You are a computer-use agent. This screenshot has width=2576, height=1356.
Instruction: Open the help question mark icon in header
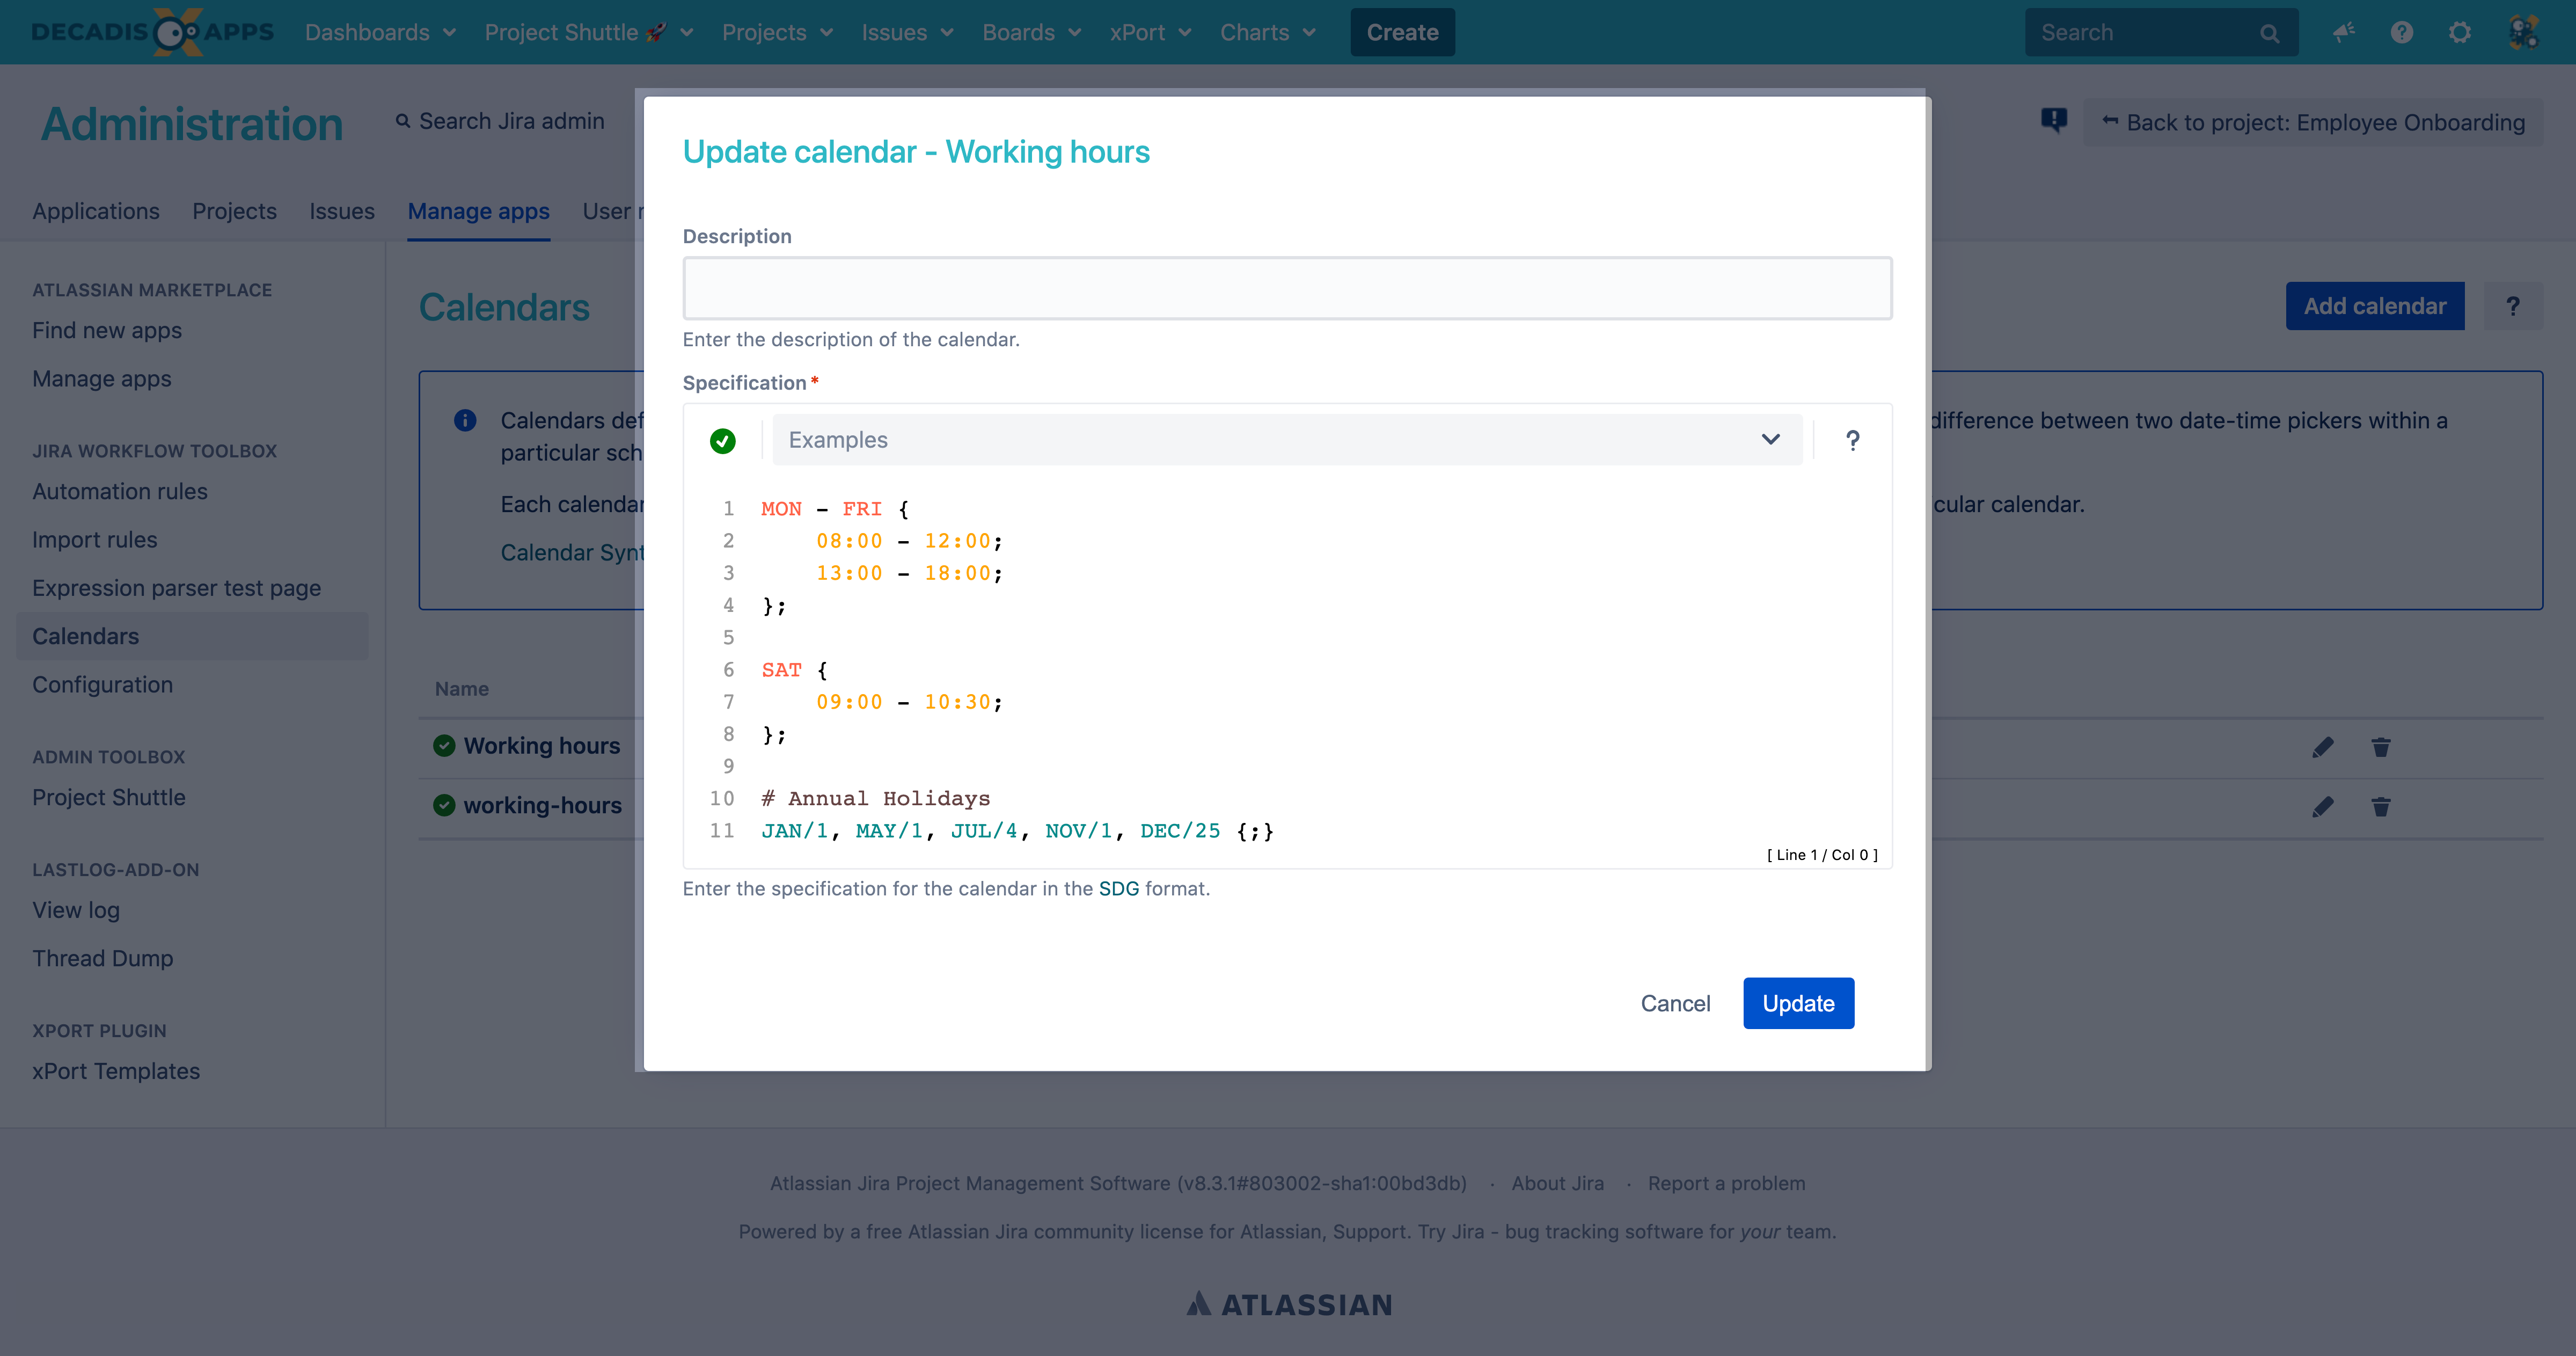(2401, 32)
